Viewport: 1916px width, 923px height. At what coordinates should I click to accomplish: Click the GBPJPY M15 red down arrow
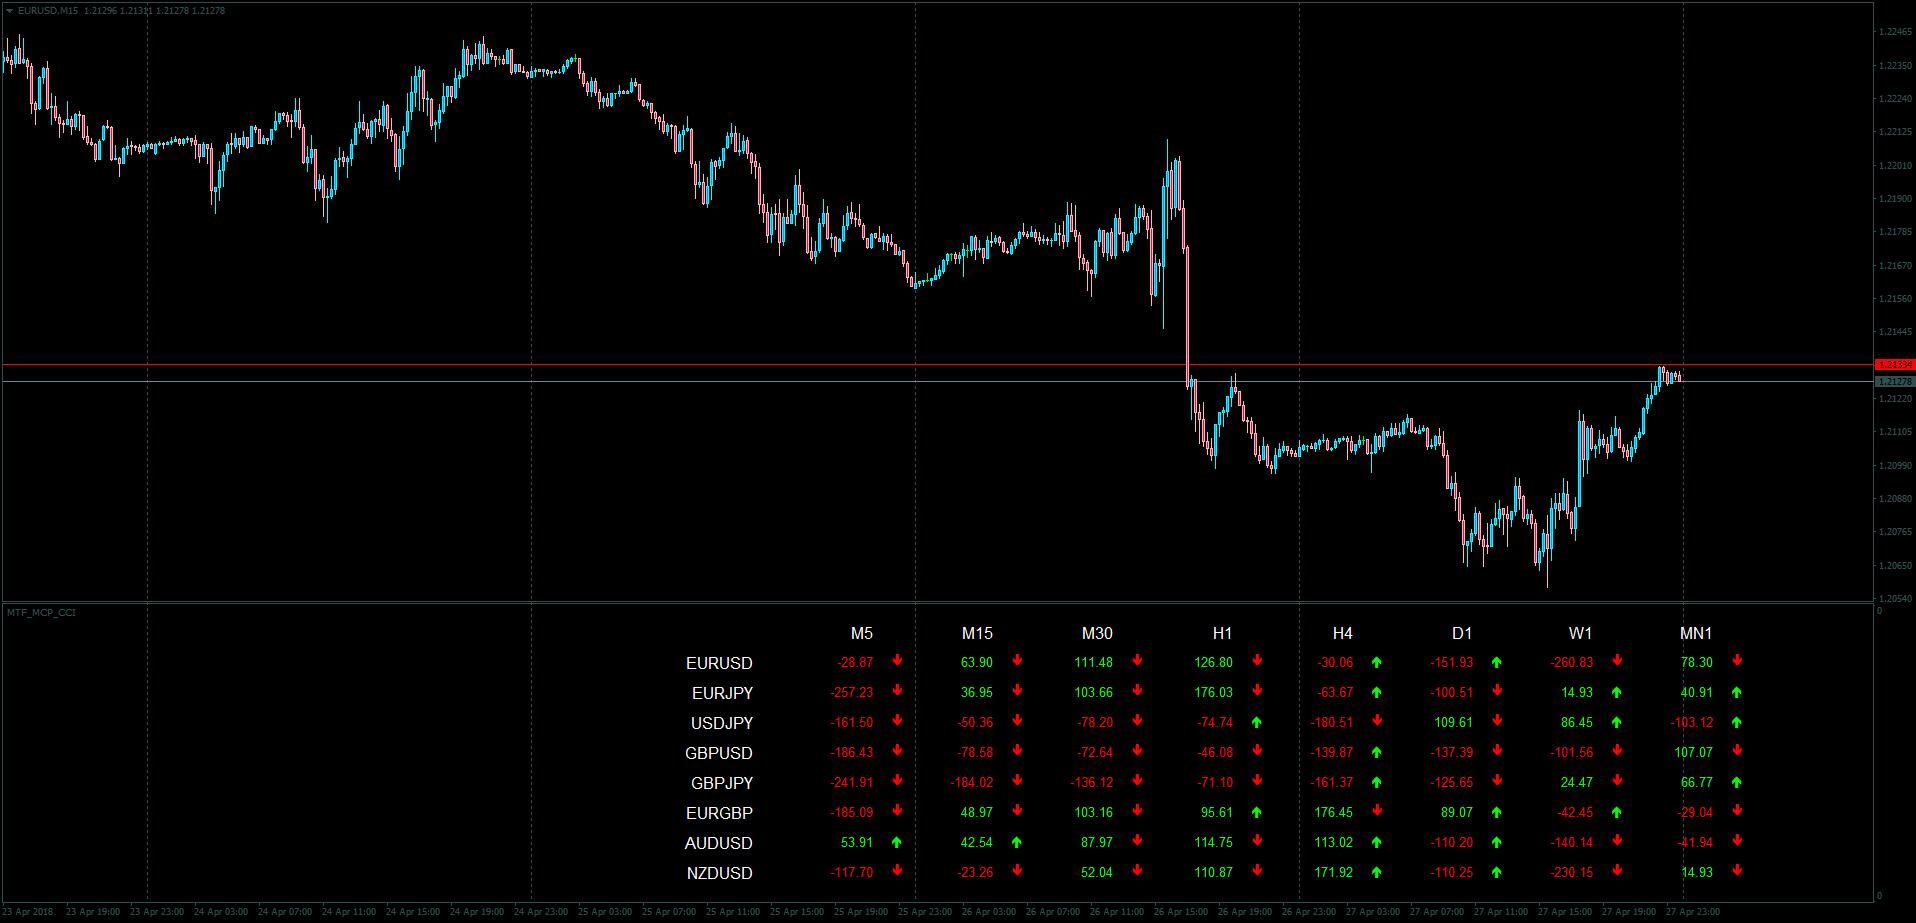(x=1017, y=781)
